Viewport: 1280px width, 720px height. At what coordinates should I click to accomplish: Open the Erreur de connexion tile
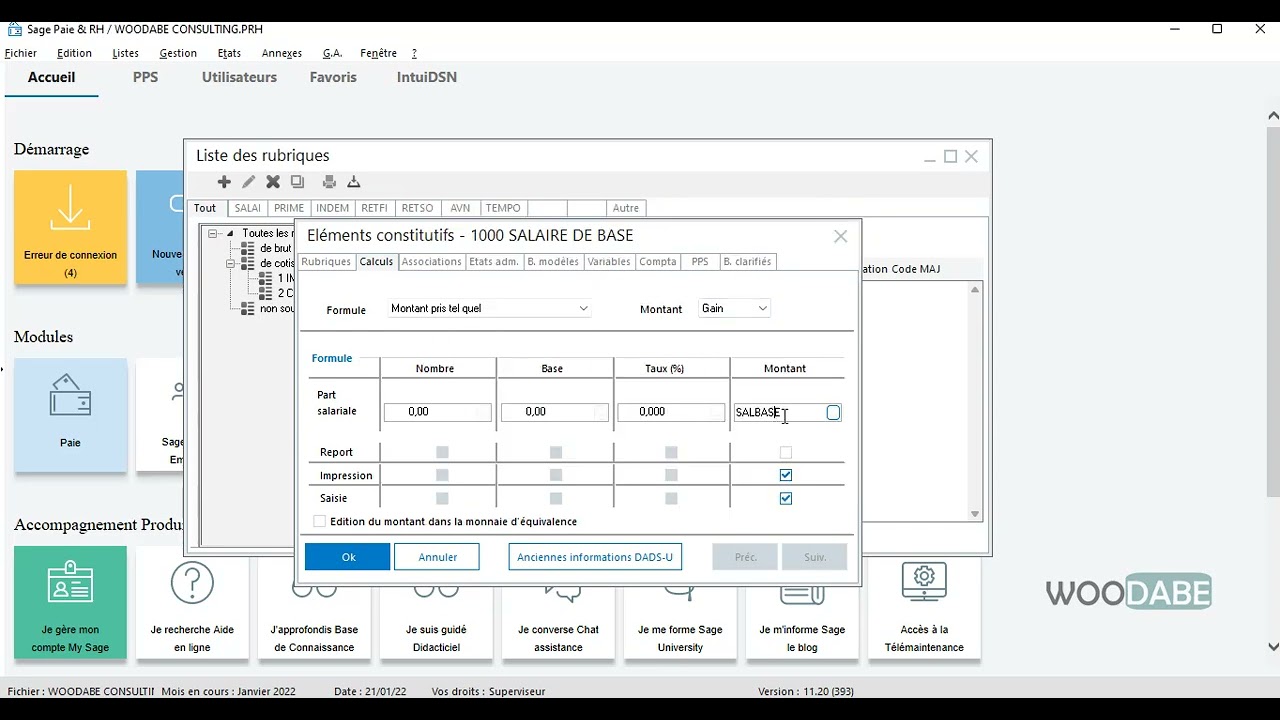[x=70, y=227]
